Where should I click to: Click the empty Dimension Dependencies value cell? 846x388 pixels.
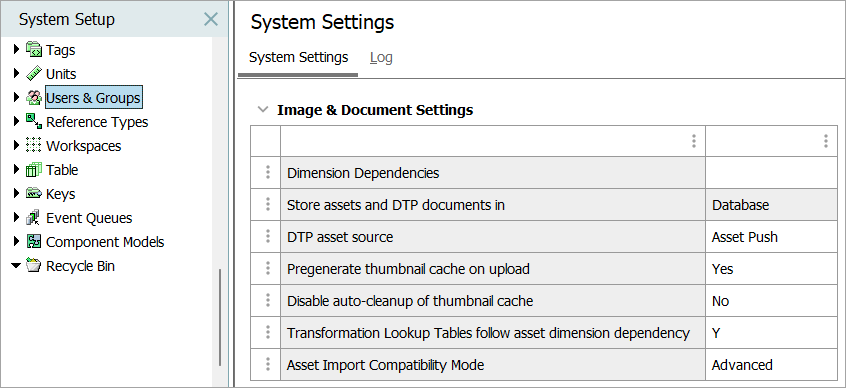(x=772, y=173)
